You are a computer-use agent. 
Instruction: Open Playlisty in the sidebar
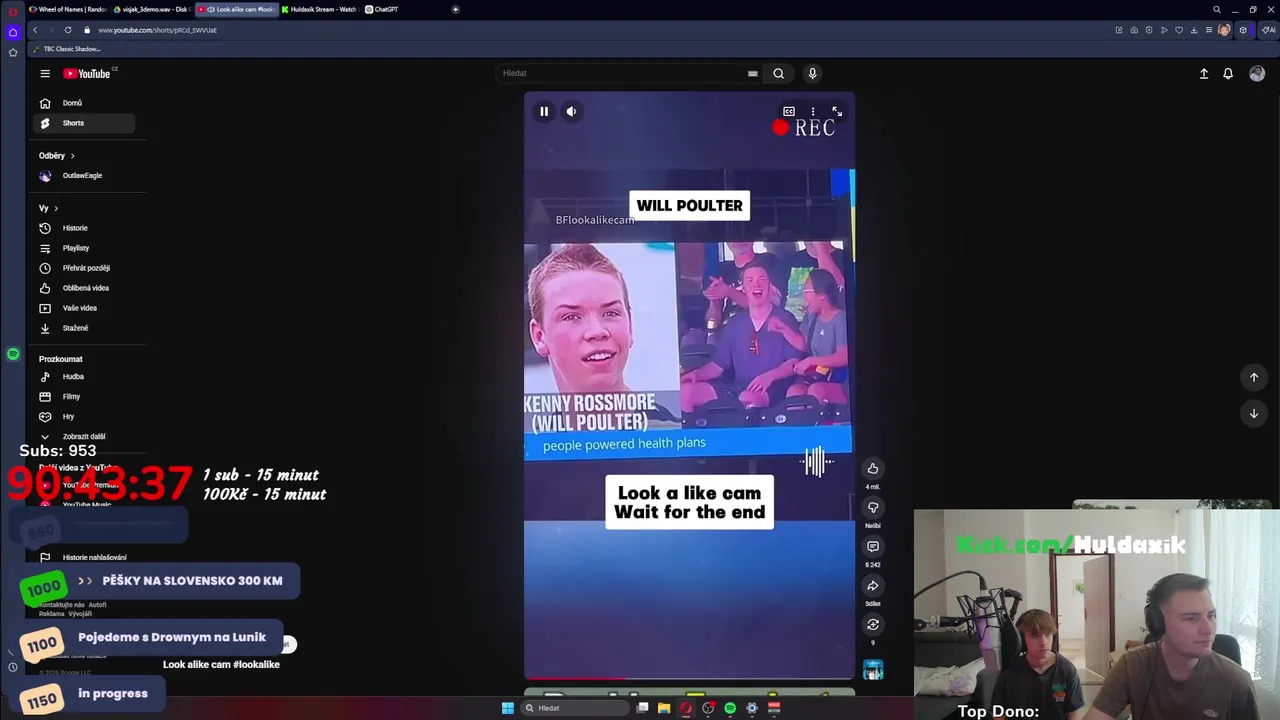[84, 248]
